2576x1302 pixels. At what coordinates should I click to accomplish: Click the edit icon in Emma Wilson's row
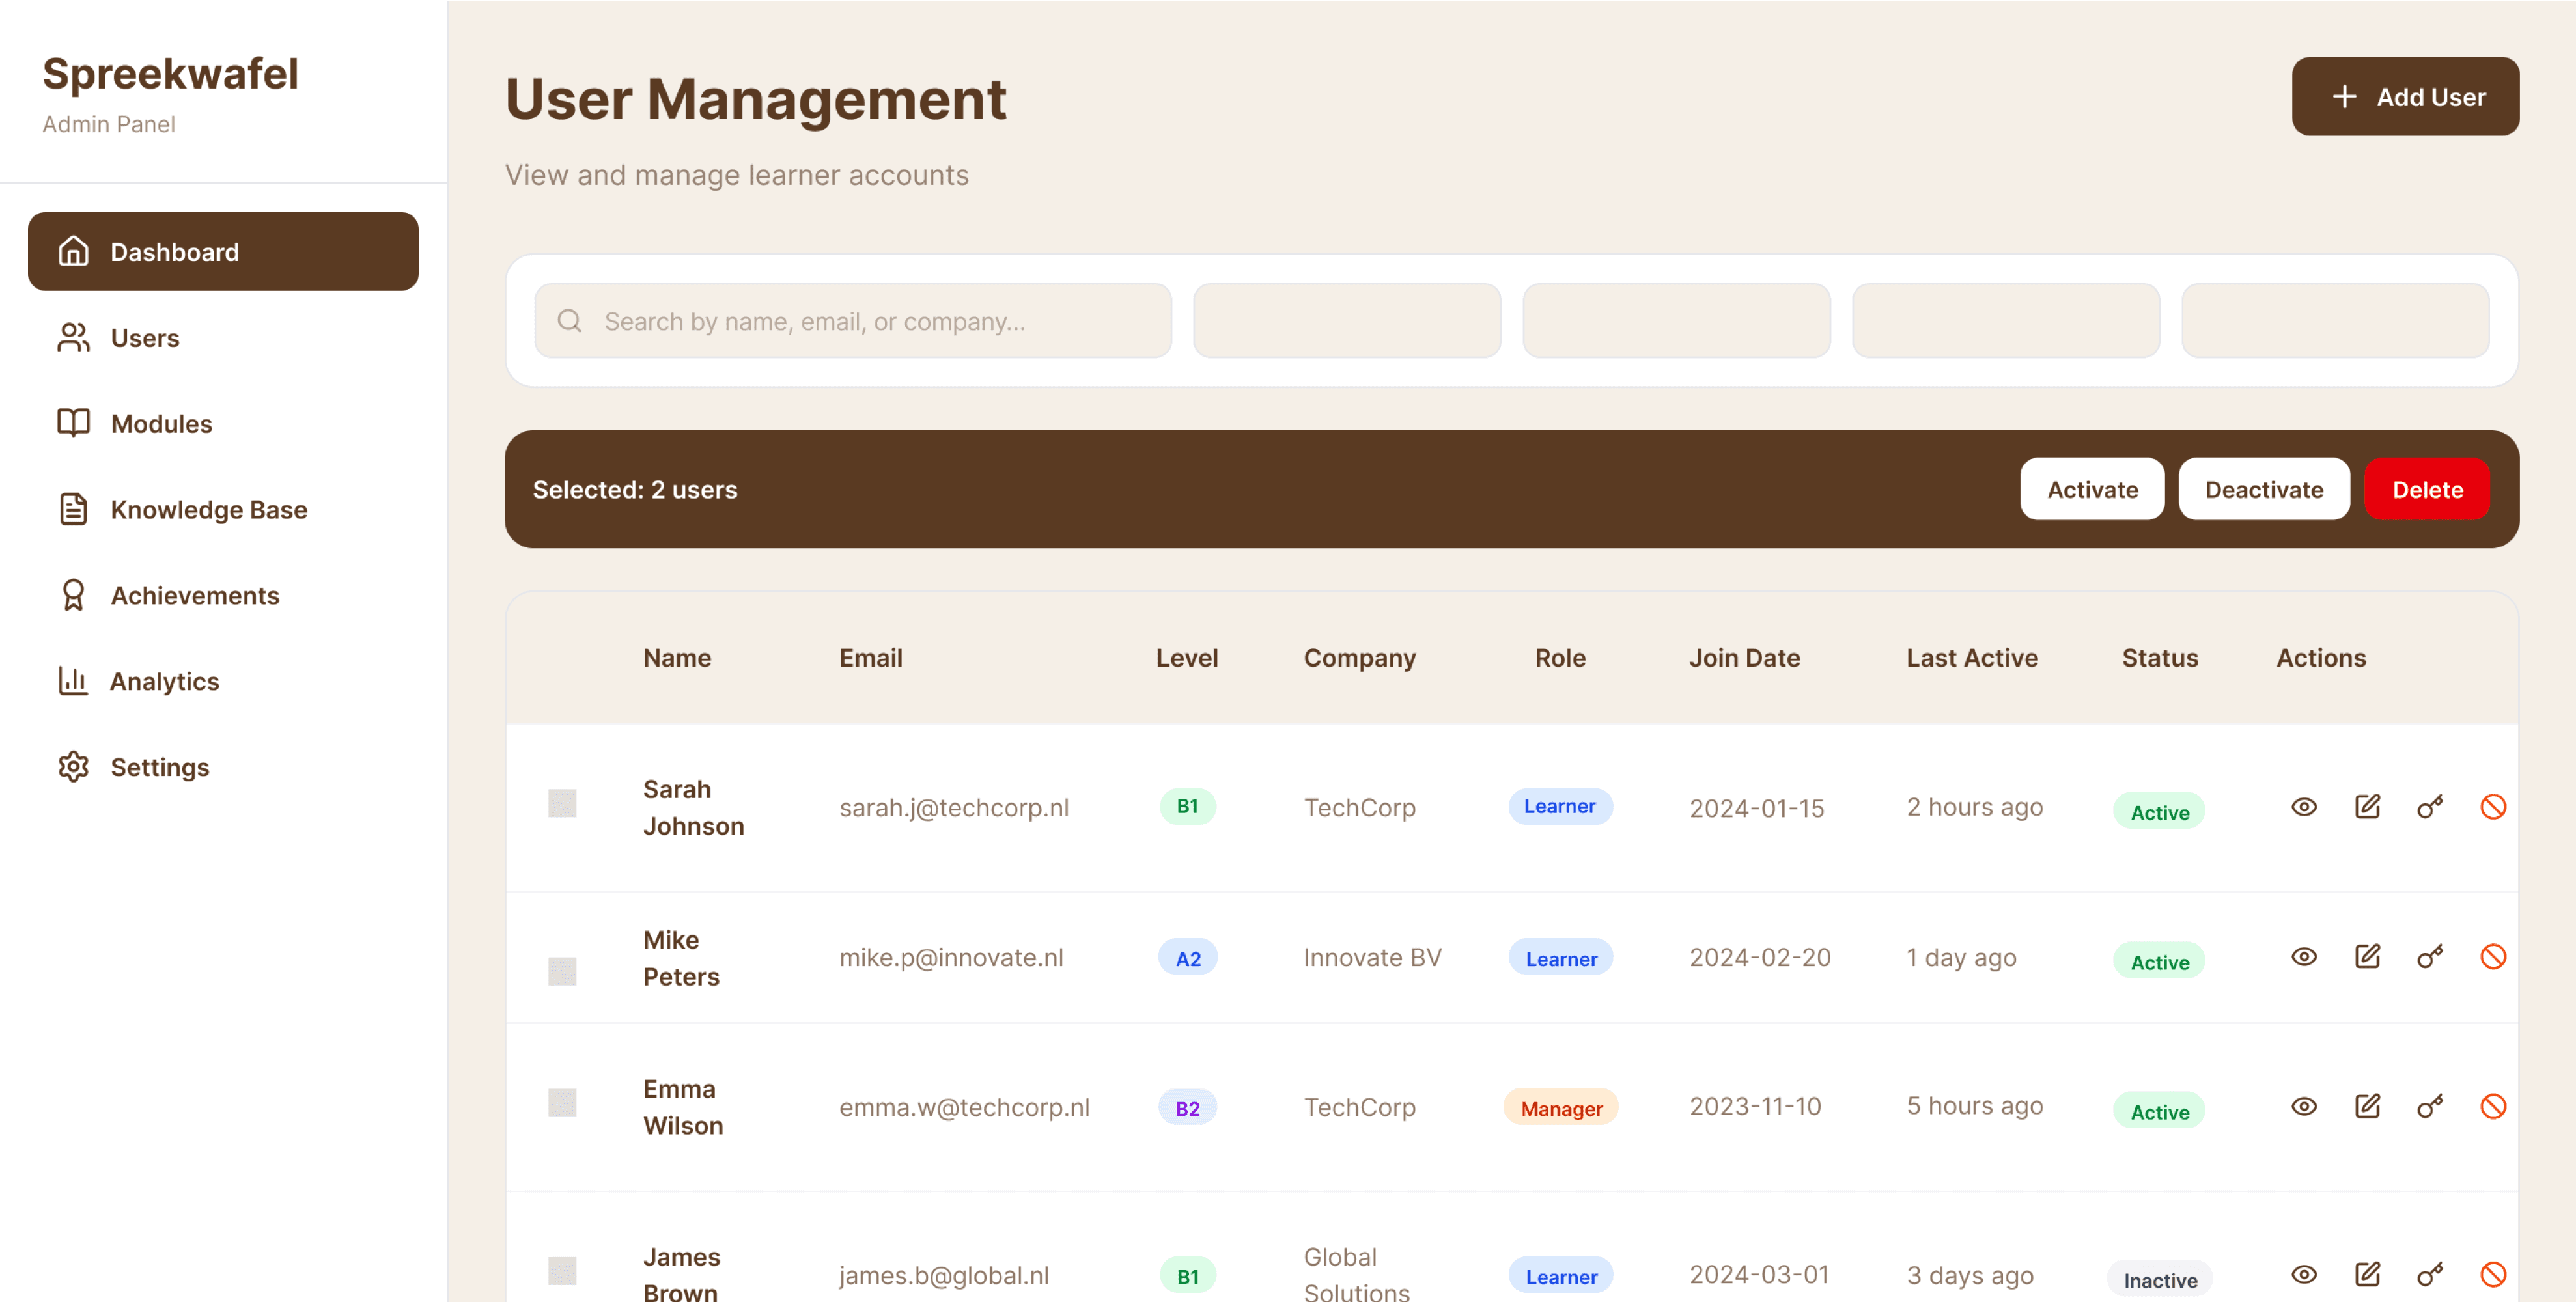click(x=2367, y=1106)
